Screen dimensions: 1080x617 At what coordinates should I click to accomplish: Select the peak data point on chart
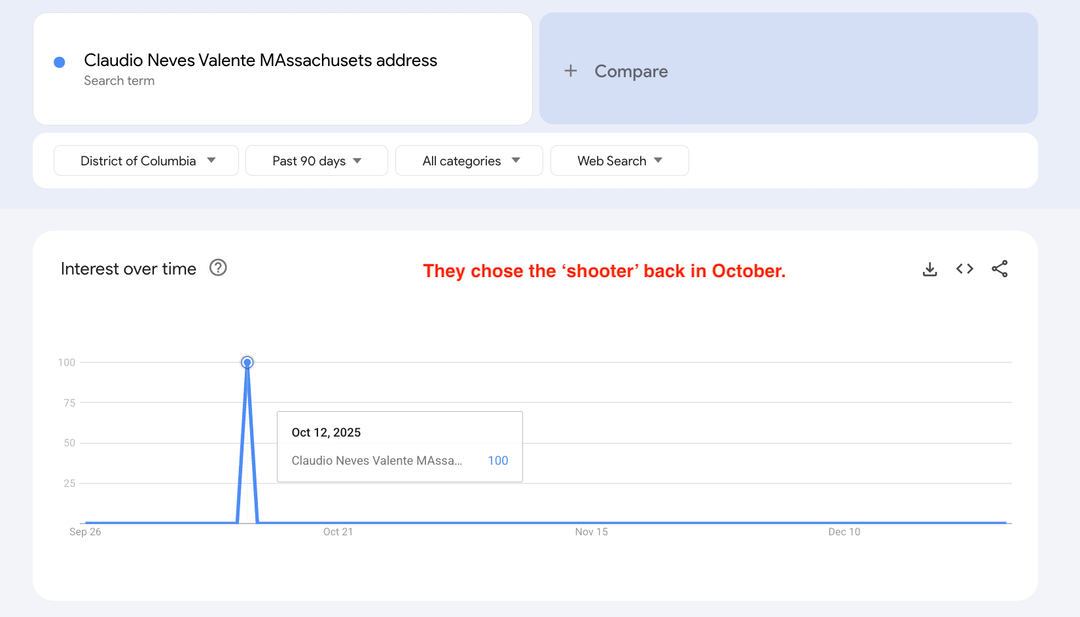point(247,362)
